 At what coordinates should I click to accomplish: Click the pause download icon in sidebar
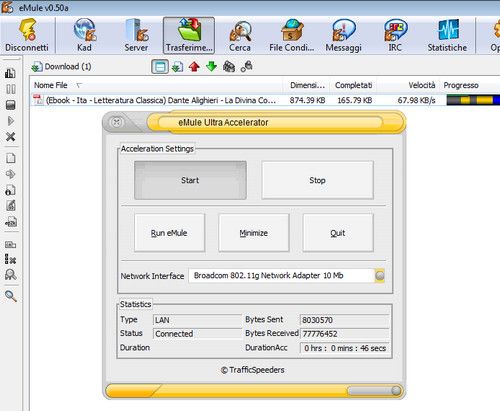11,89
